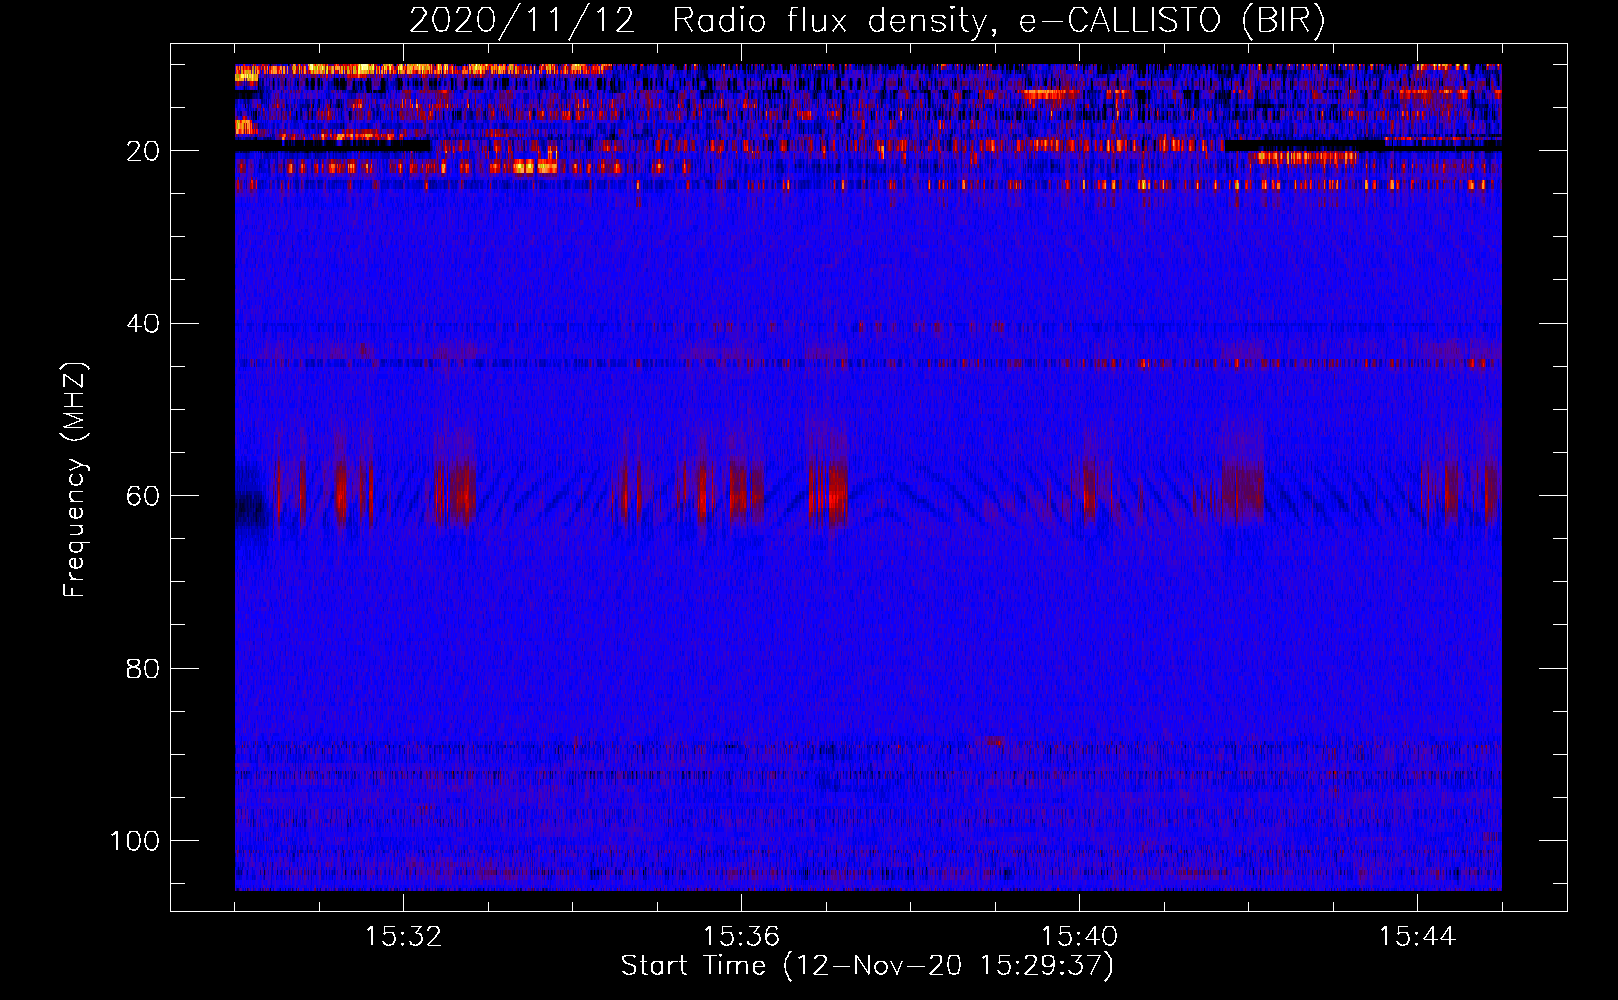
Task: Click the "15:36" time tick label
Action: click(741, 937)
